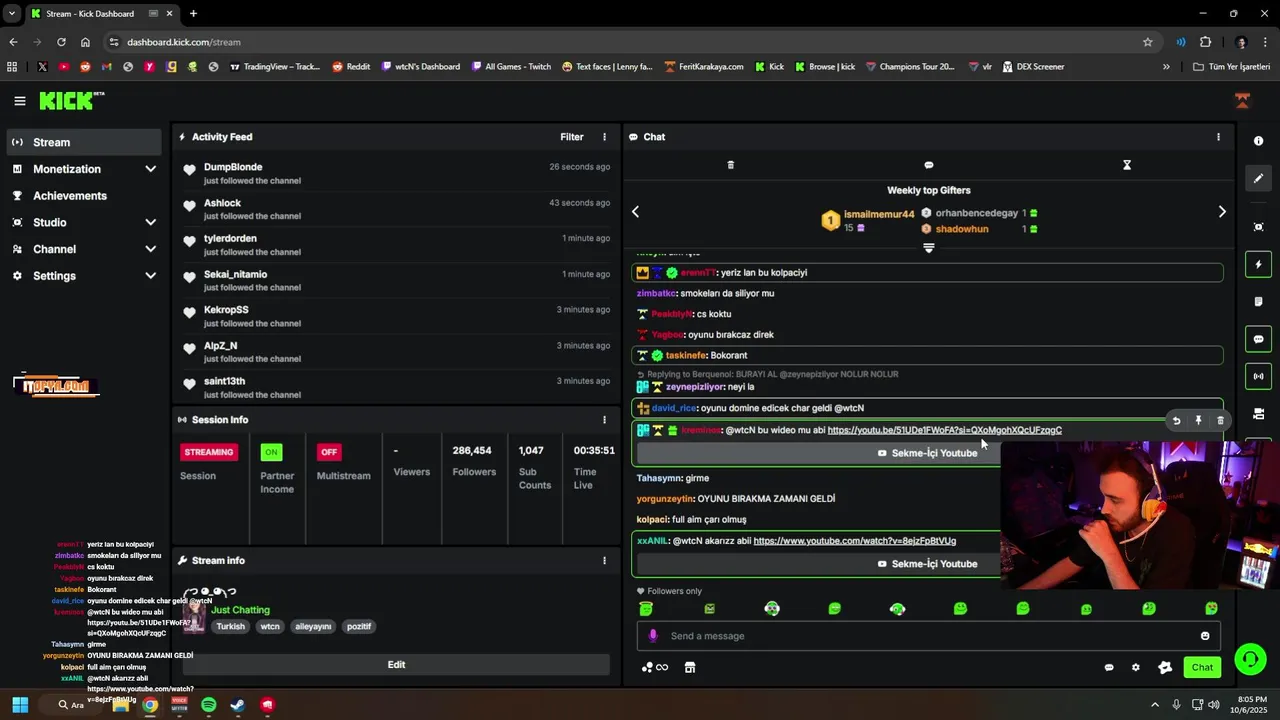Viewport: 1280px width, 720px height.
Task: Click the DumpBlonde follower entry
Action: tap(396, 173)
